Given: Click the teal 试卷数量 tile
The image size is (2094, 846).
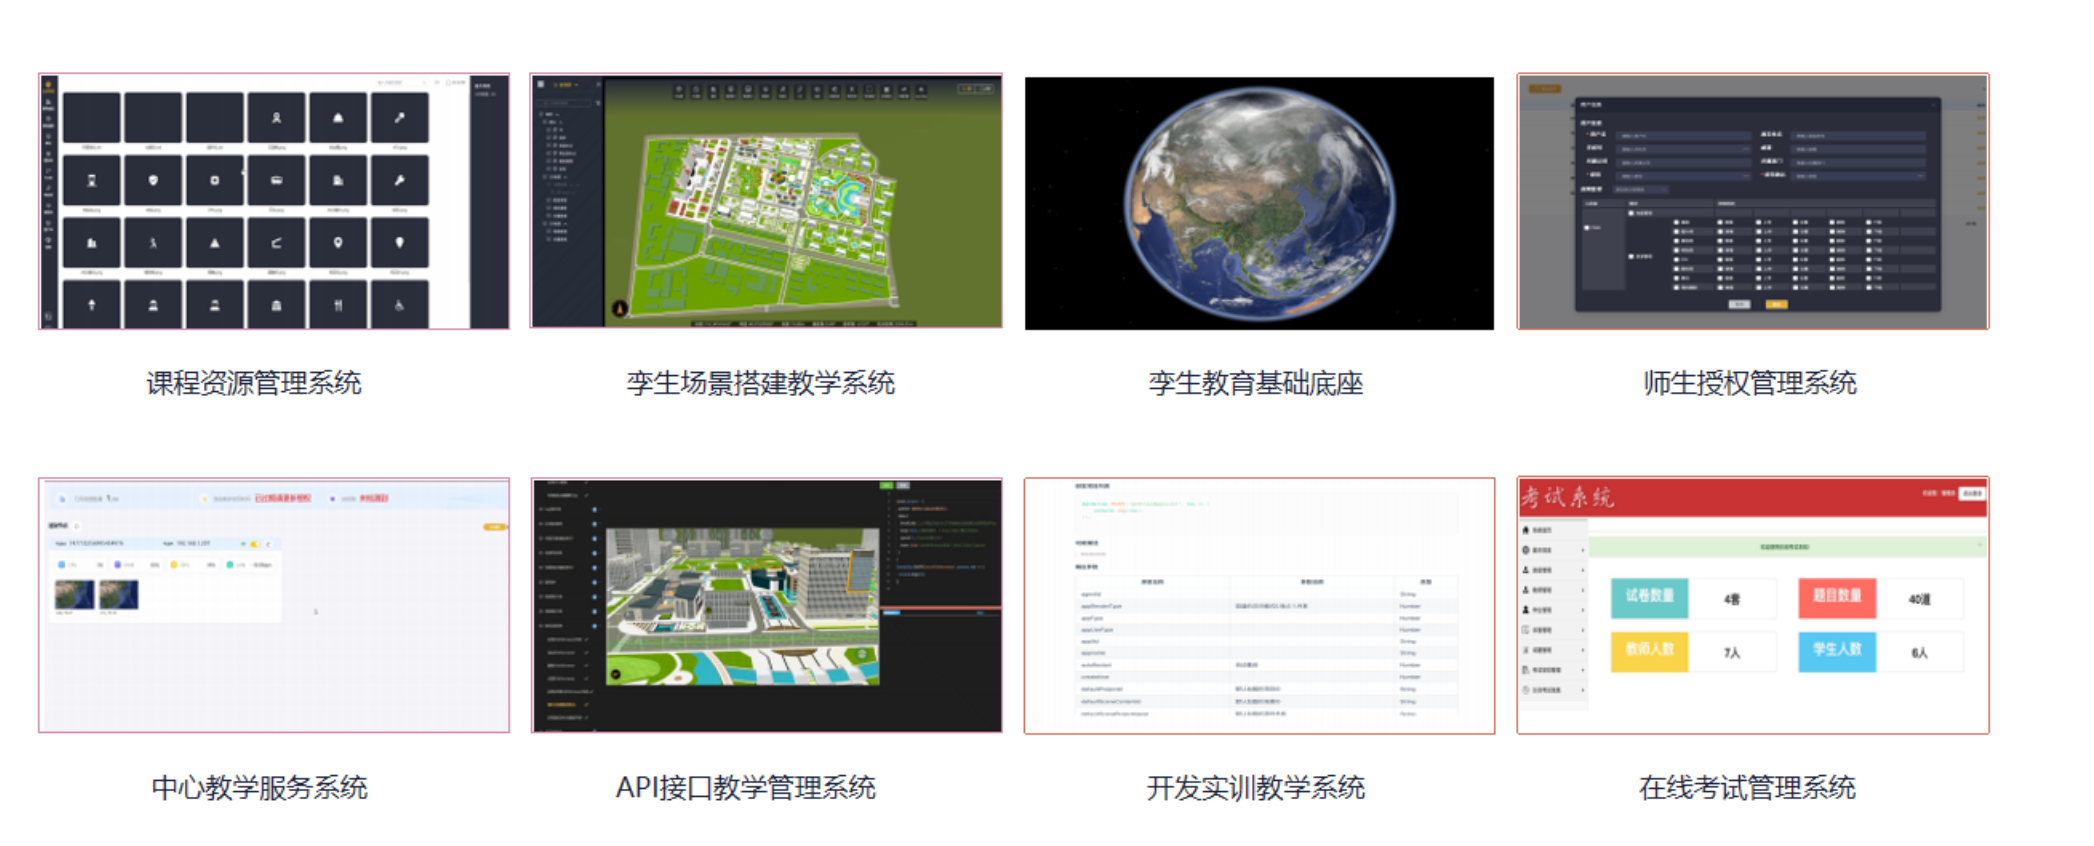Looking at the screenshot, I should 1649,597.
